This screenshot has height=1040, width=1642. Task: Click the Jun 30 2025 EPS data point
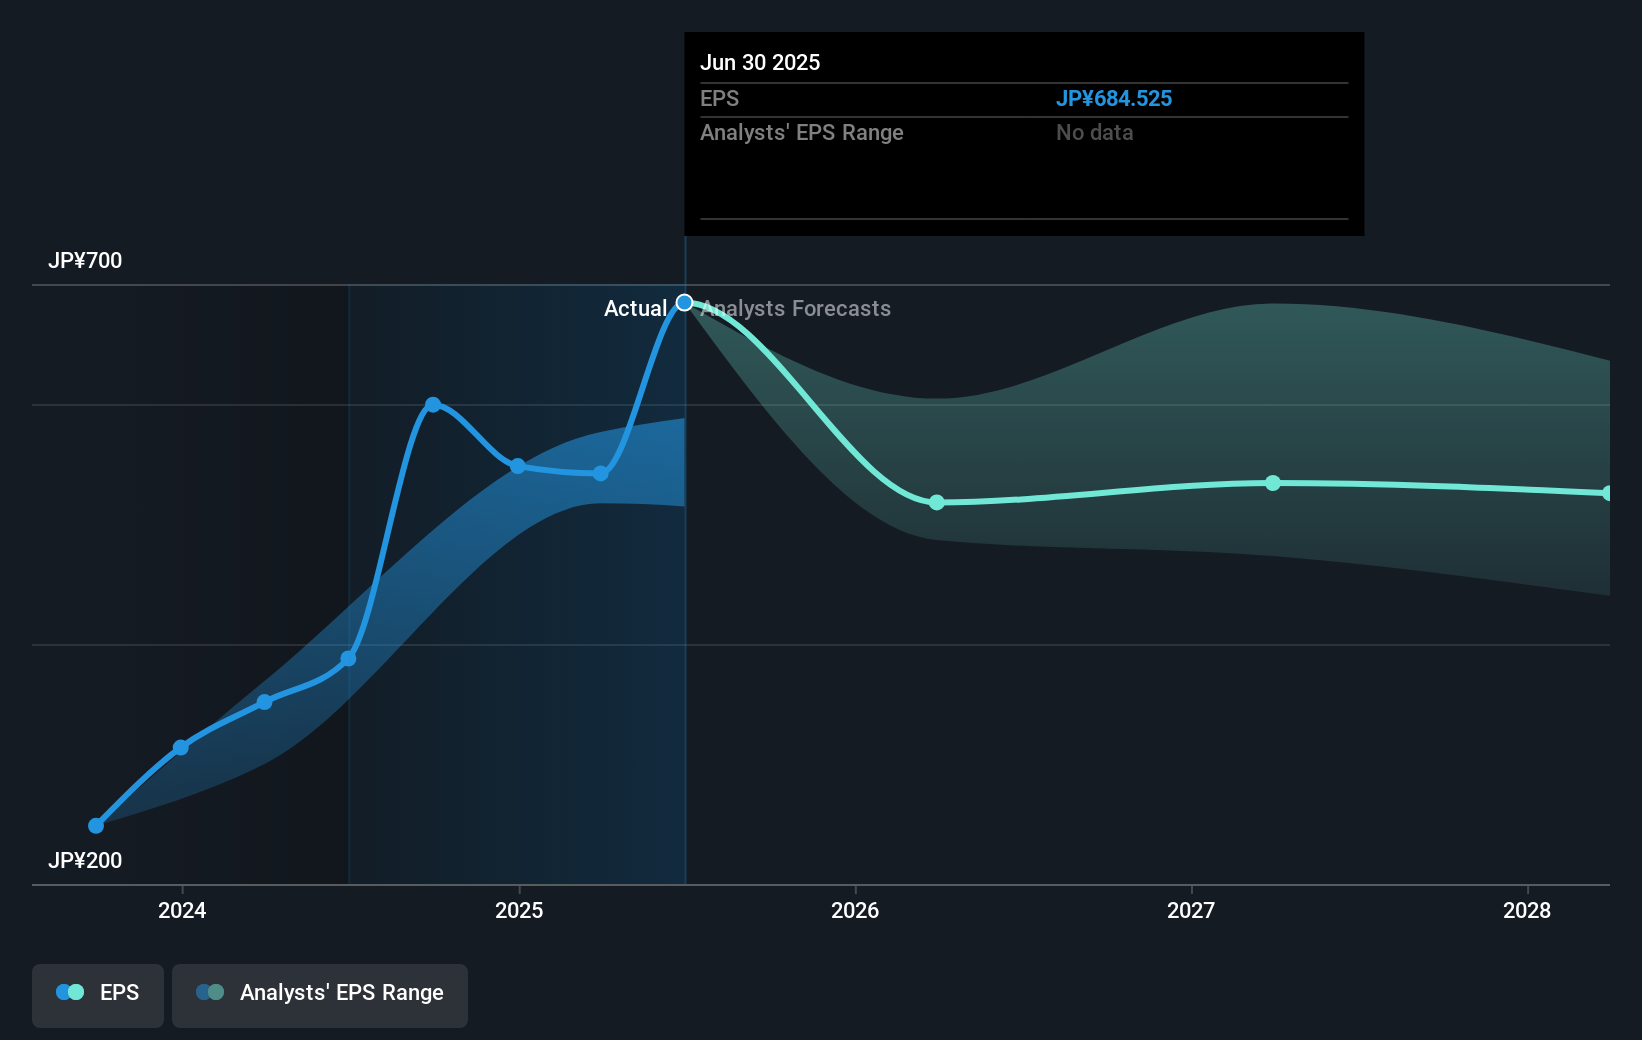(685, 303)
